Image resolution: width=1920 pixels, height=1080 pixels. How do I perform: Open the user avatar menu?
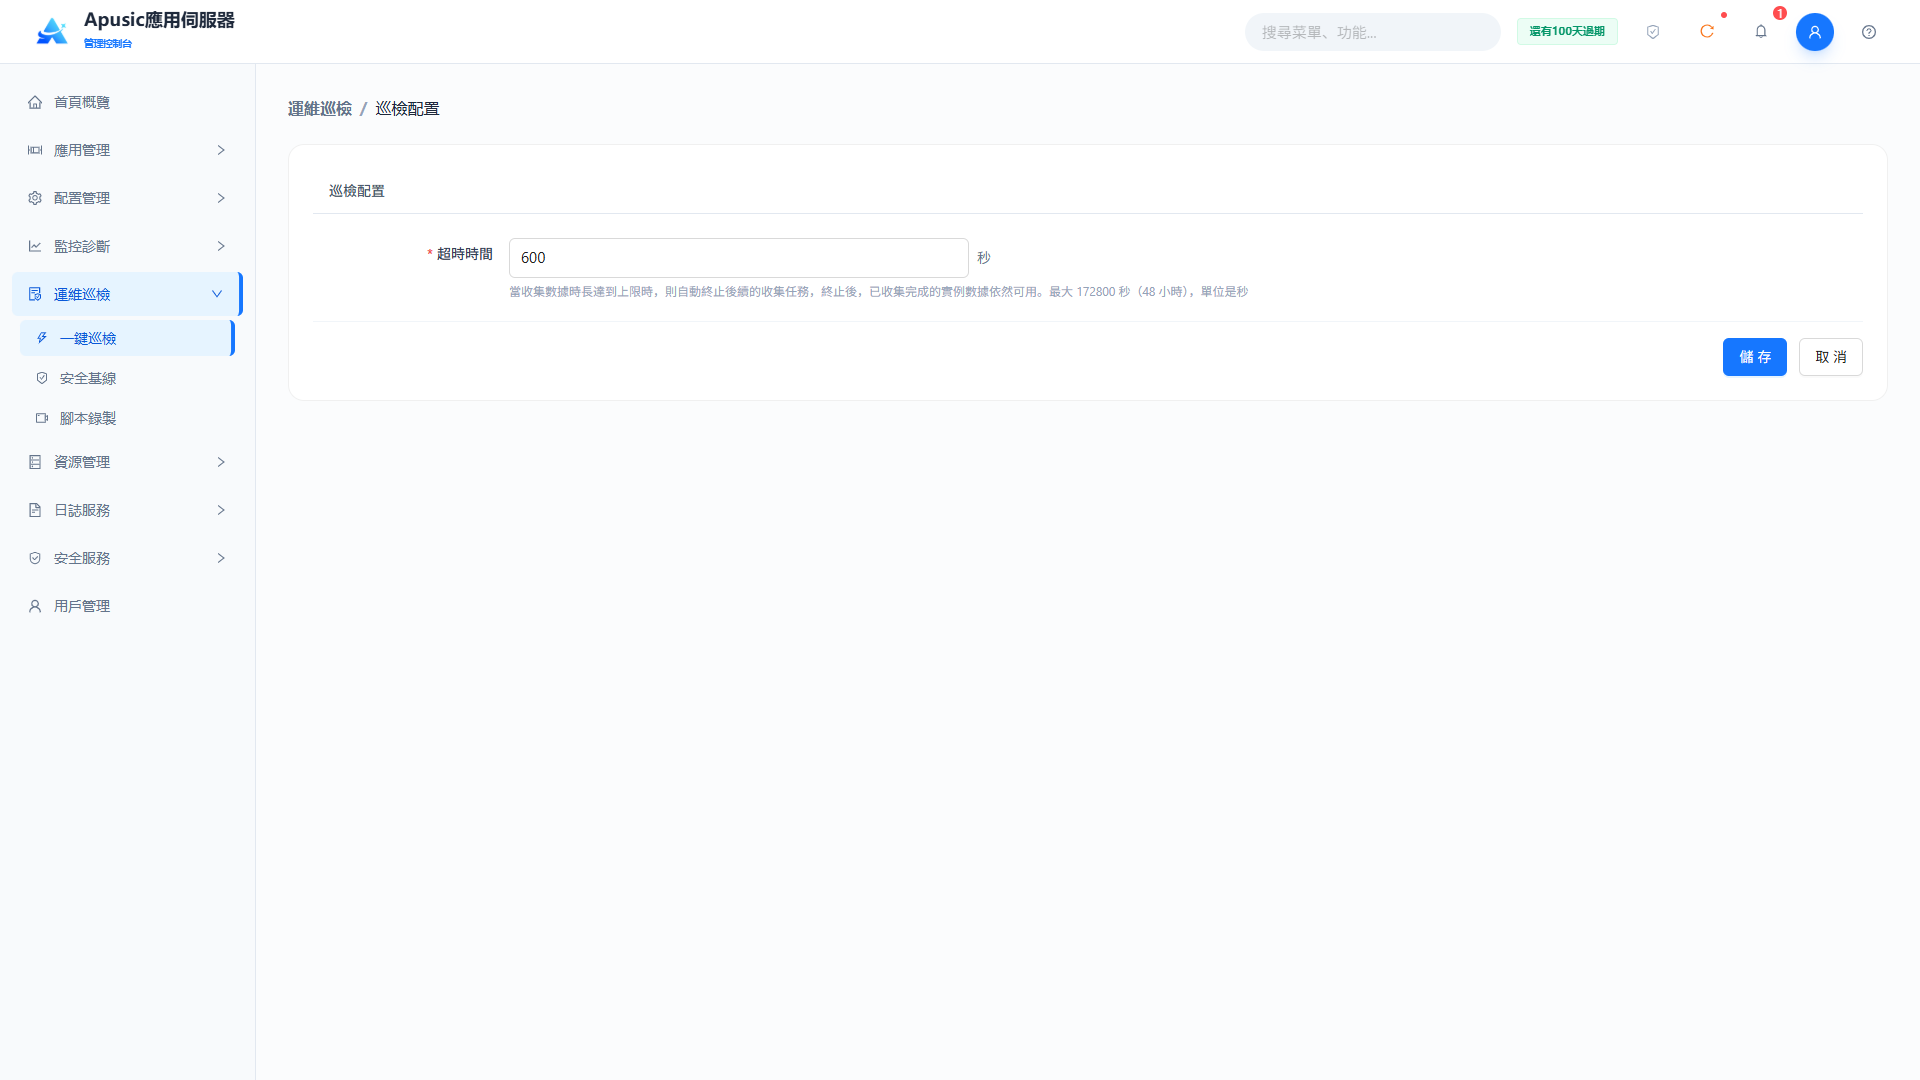(1815, 32)
